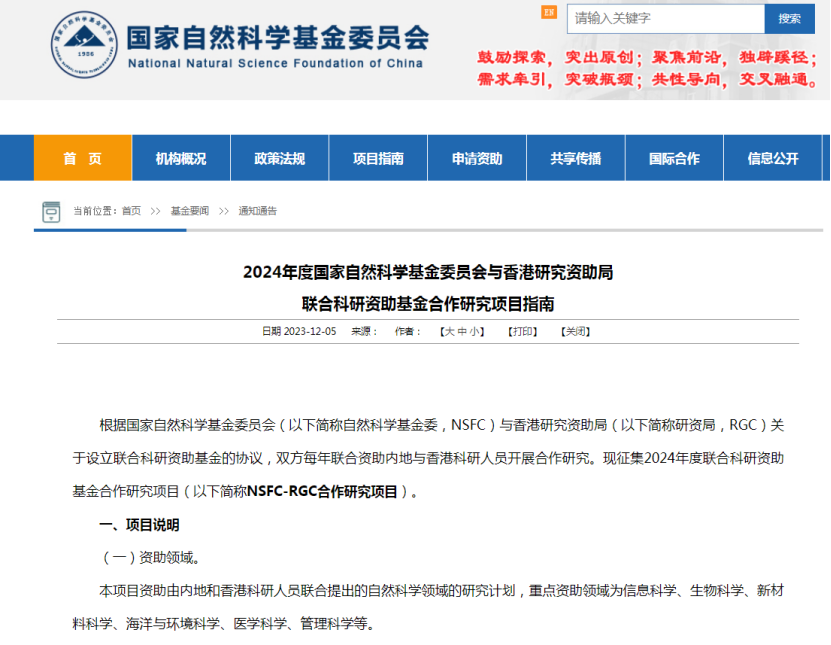Select the 政策法规 menu item
Image resolution: width=831 pixels, height=645 pixels.
coord(279,158)
